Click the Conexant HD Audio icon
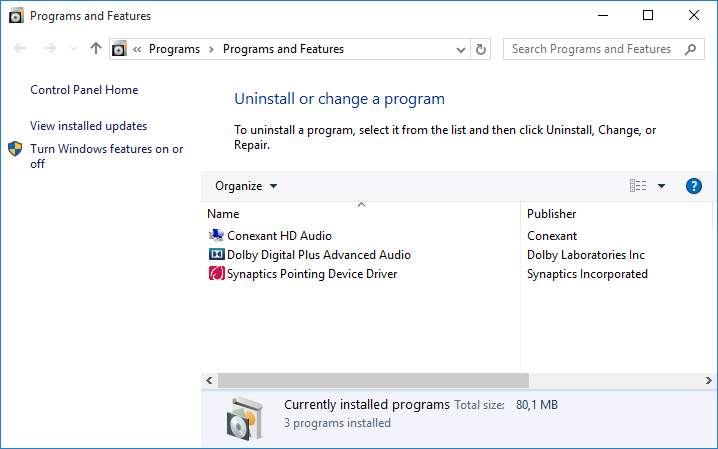The width and height of the screenshot is (718, 449). click(x=217, y=235)
